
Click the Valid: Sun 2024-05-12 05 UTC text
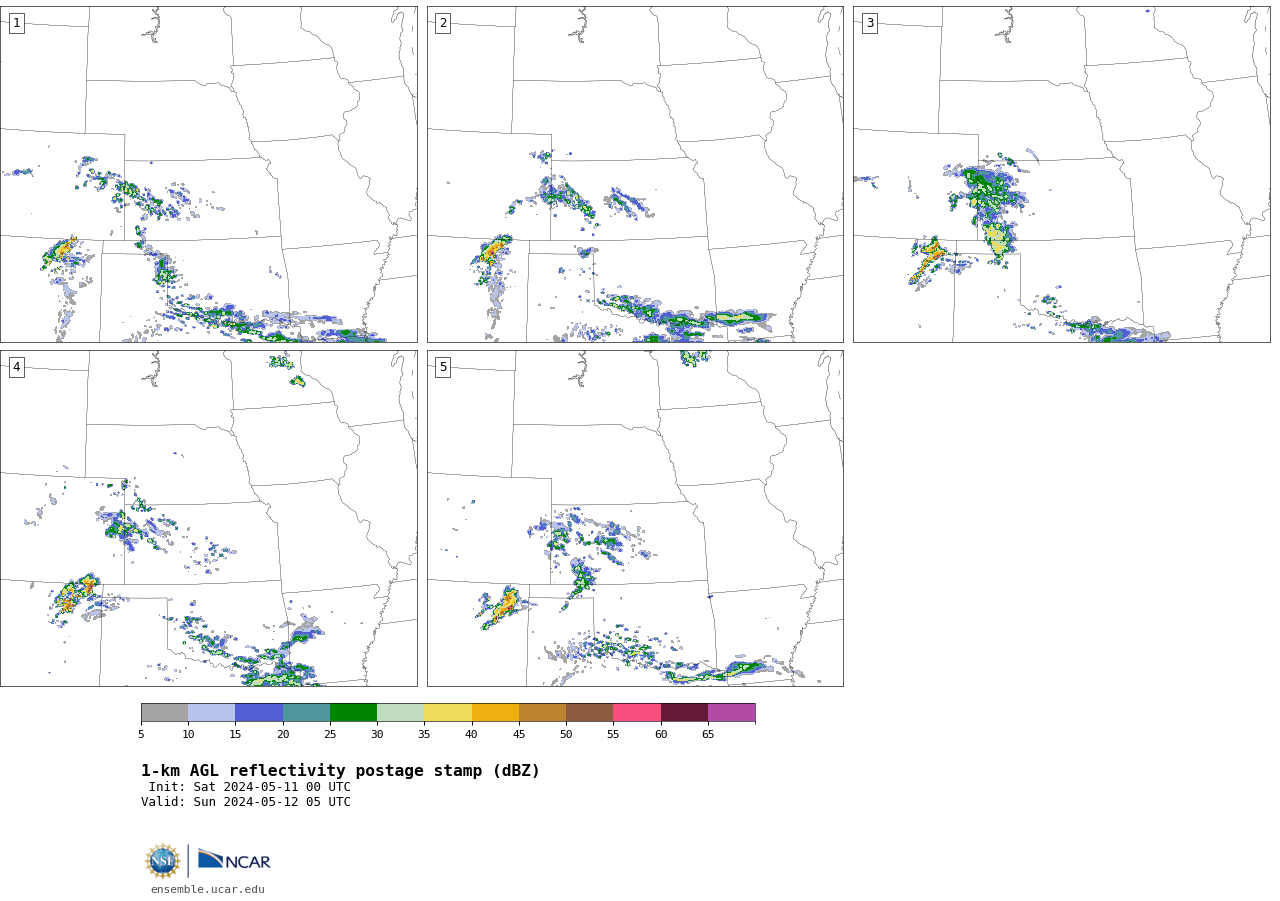pyautogui.click(x=246, y=802)
